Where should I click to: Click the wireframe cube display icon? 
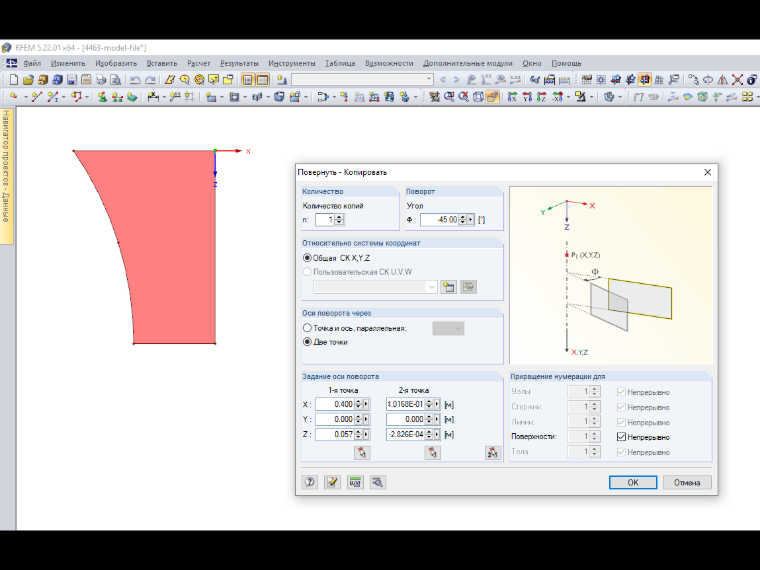coord(478,97)
